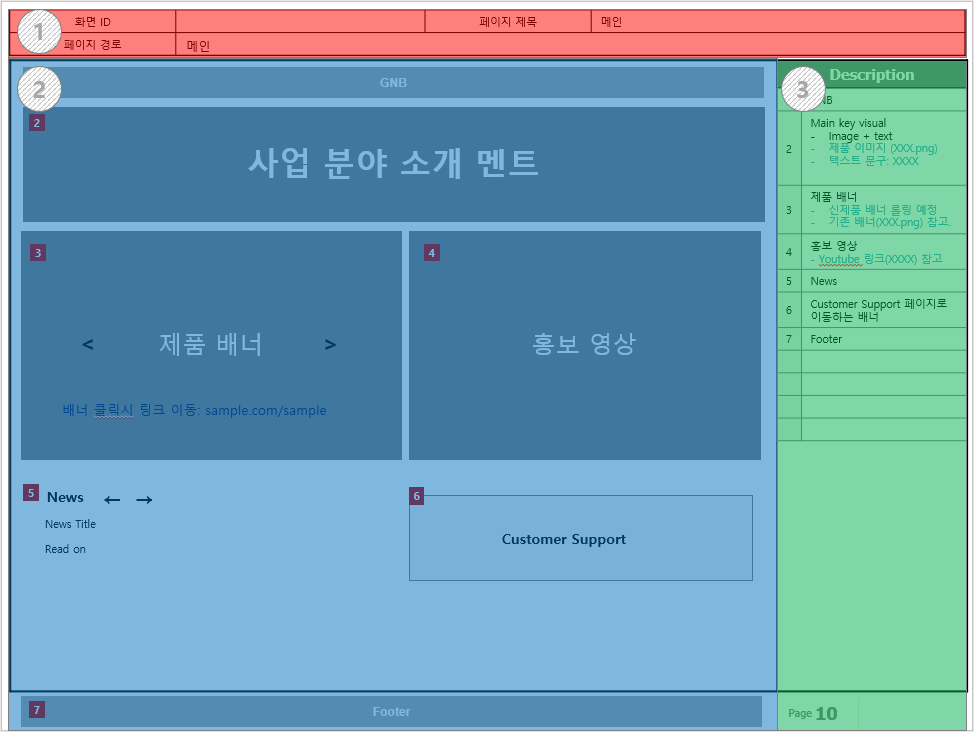Go to next News with right arrow

pyautogui.click(x=144, y=500)
